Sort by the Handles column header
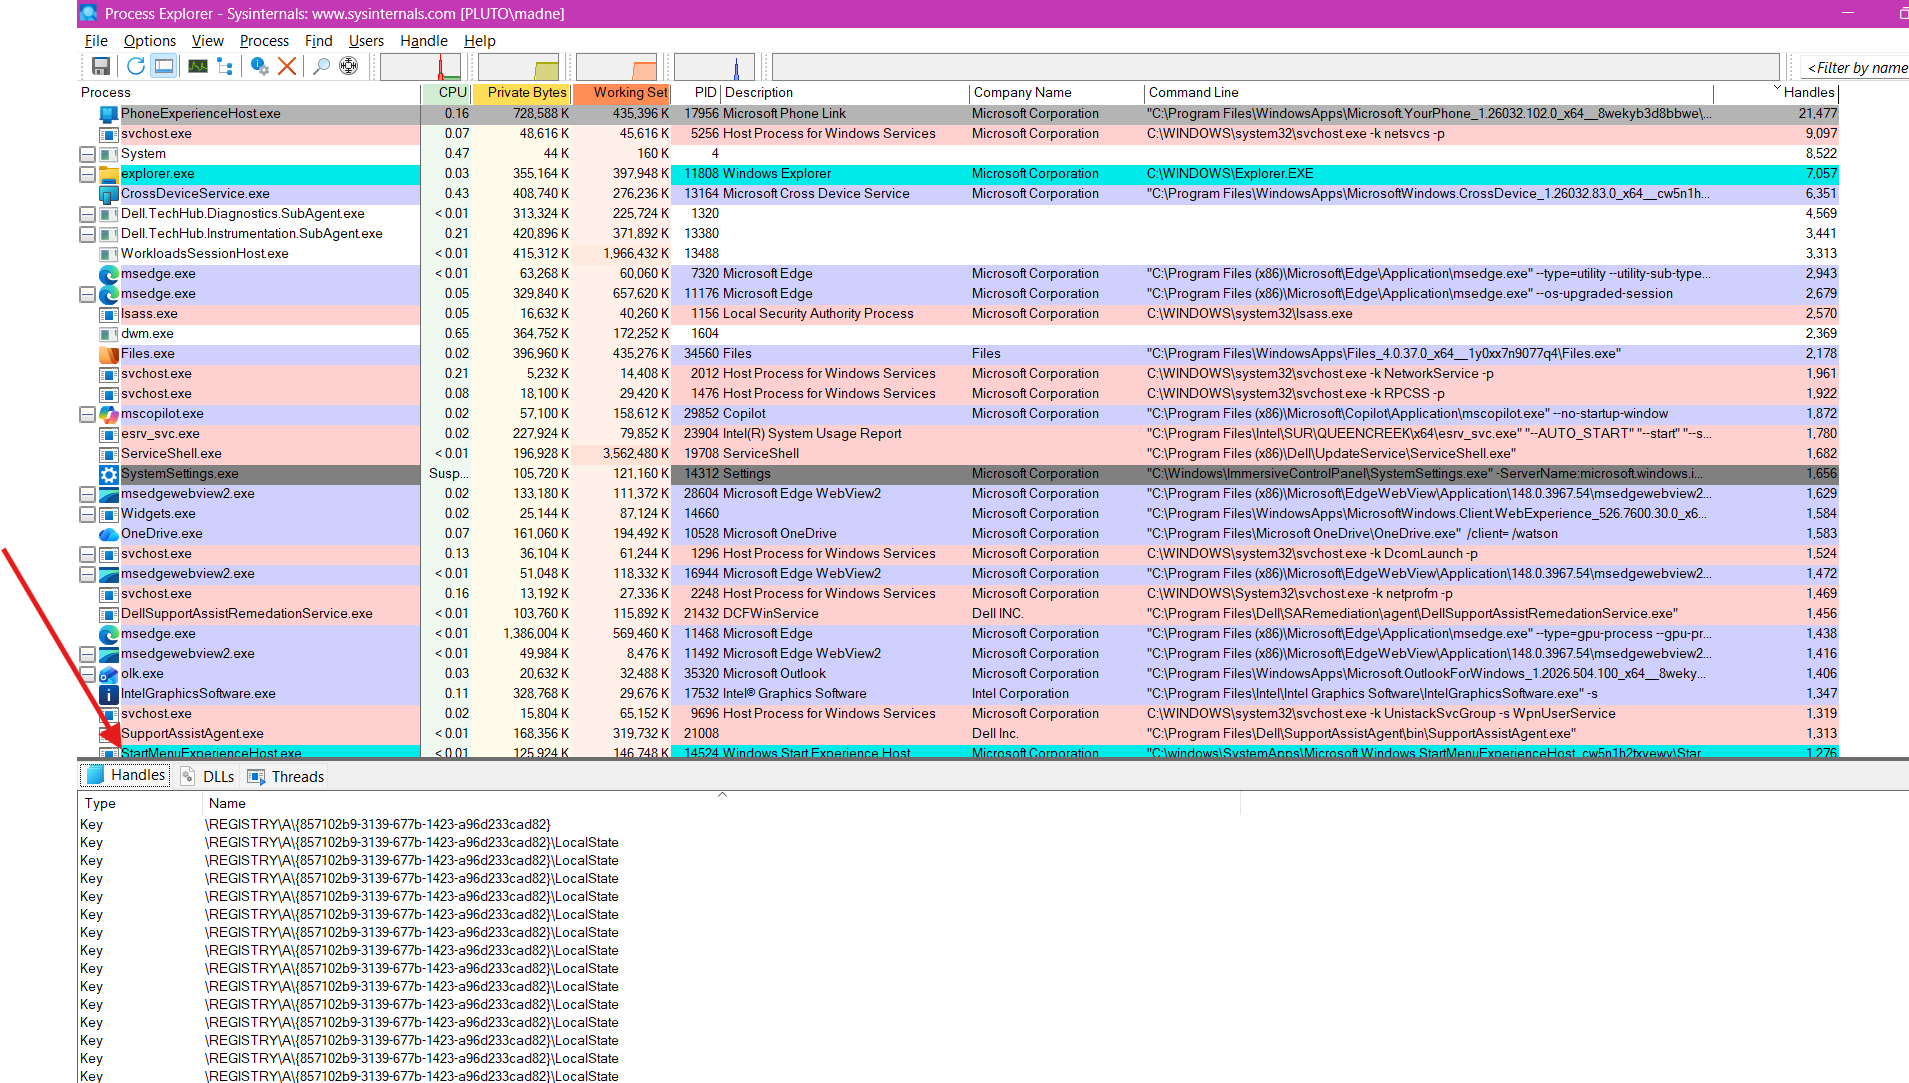1909x1083 pixels. (x=1777, y=93)
